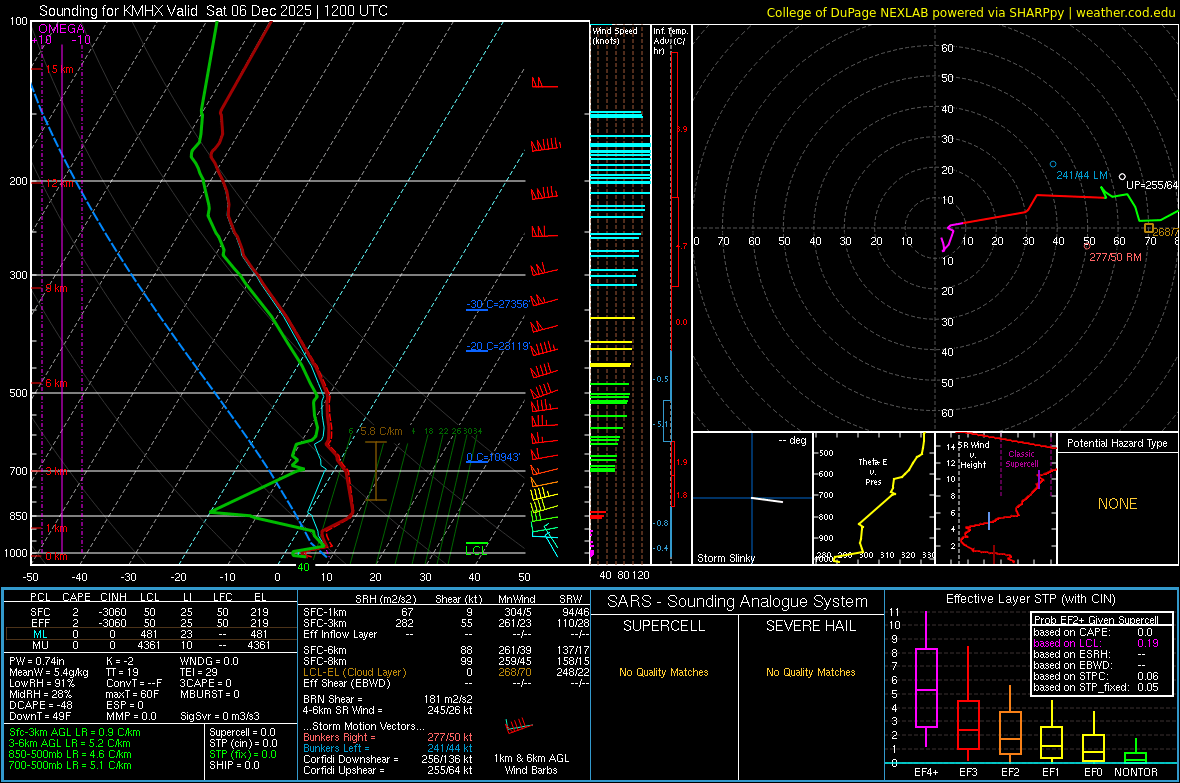Select the EFF parcel row
This screenshot has height=783, width=1180.
[151, 623]
